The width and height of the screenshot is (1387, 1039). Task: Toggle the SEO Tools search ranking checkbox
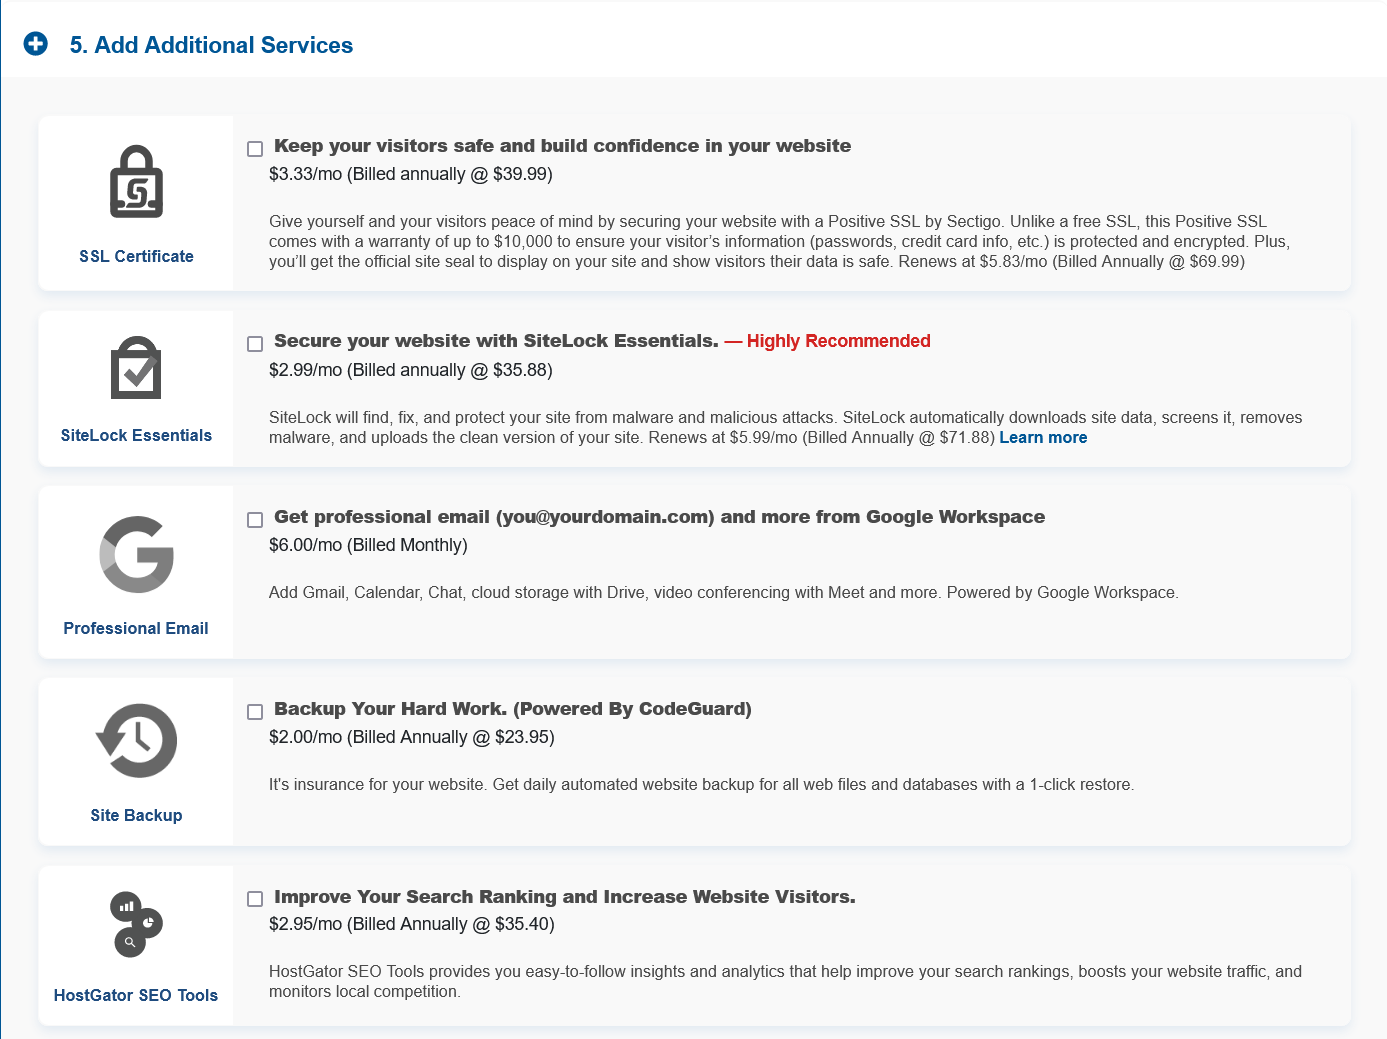pos(255,899)
